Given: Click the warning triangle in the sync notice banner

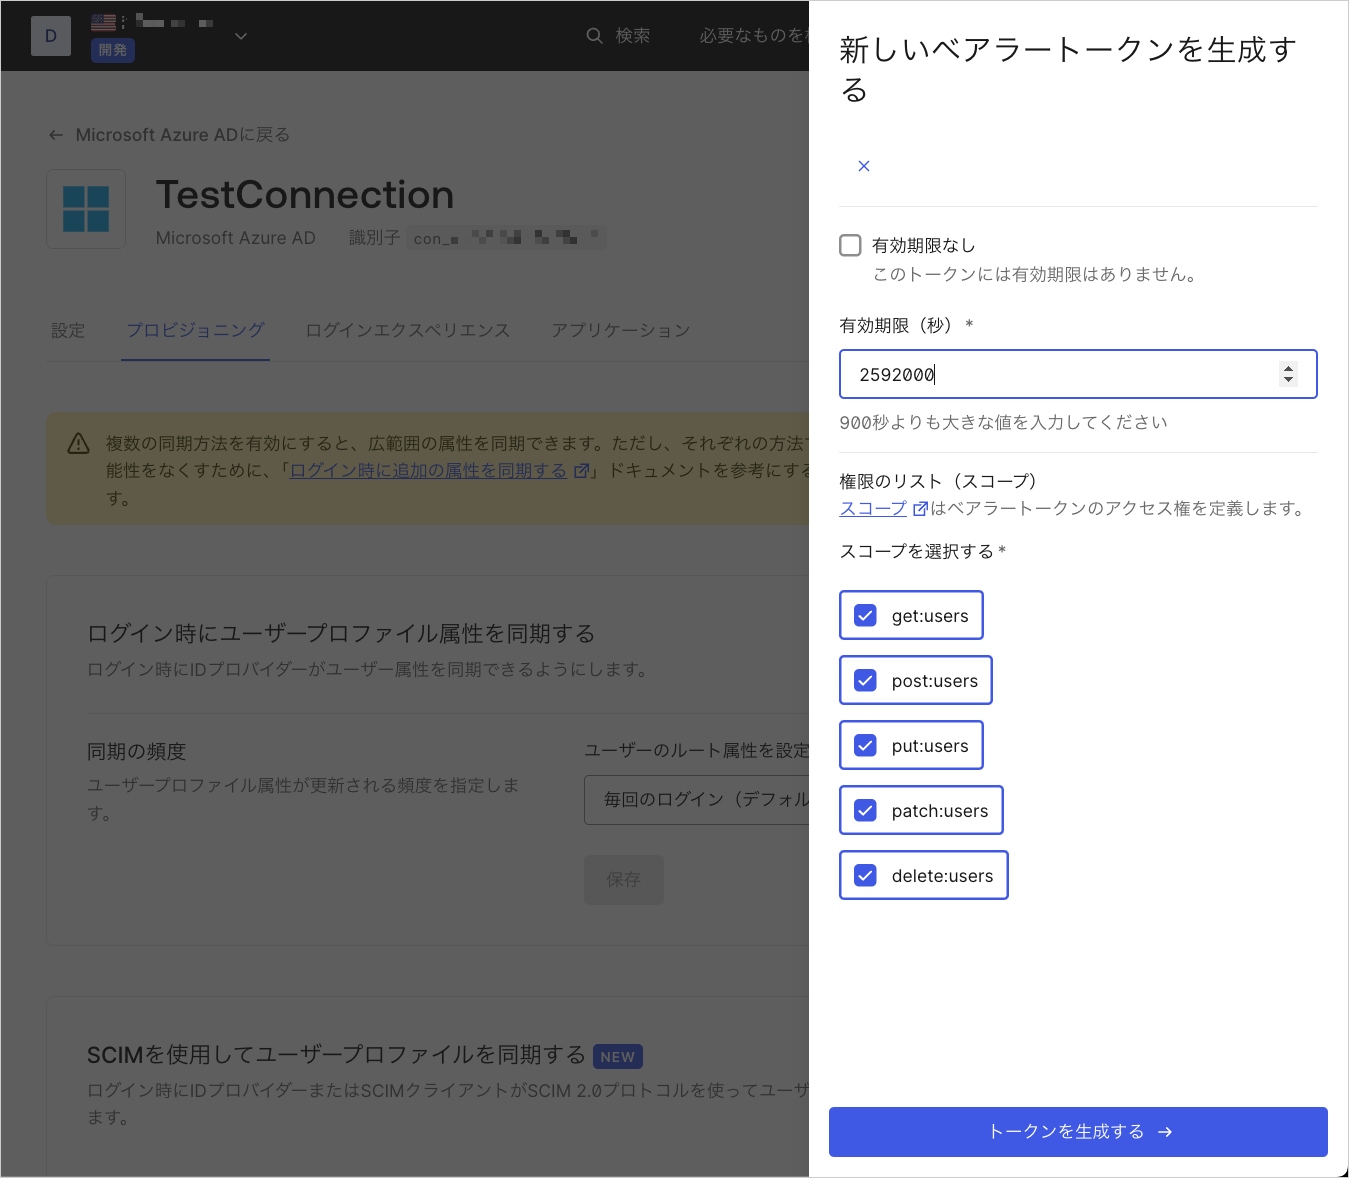Looking at the screenshot, I should [78, 443].
